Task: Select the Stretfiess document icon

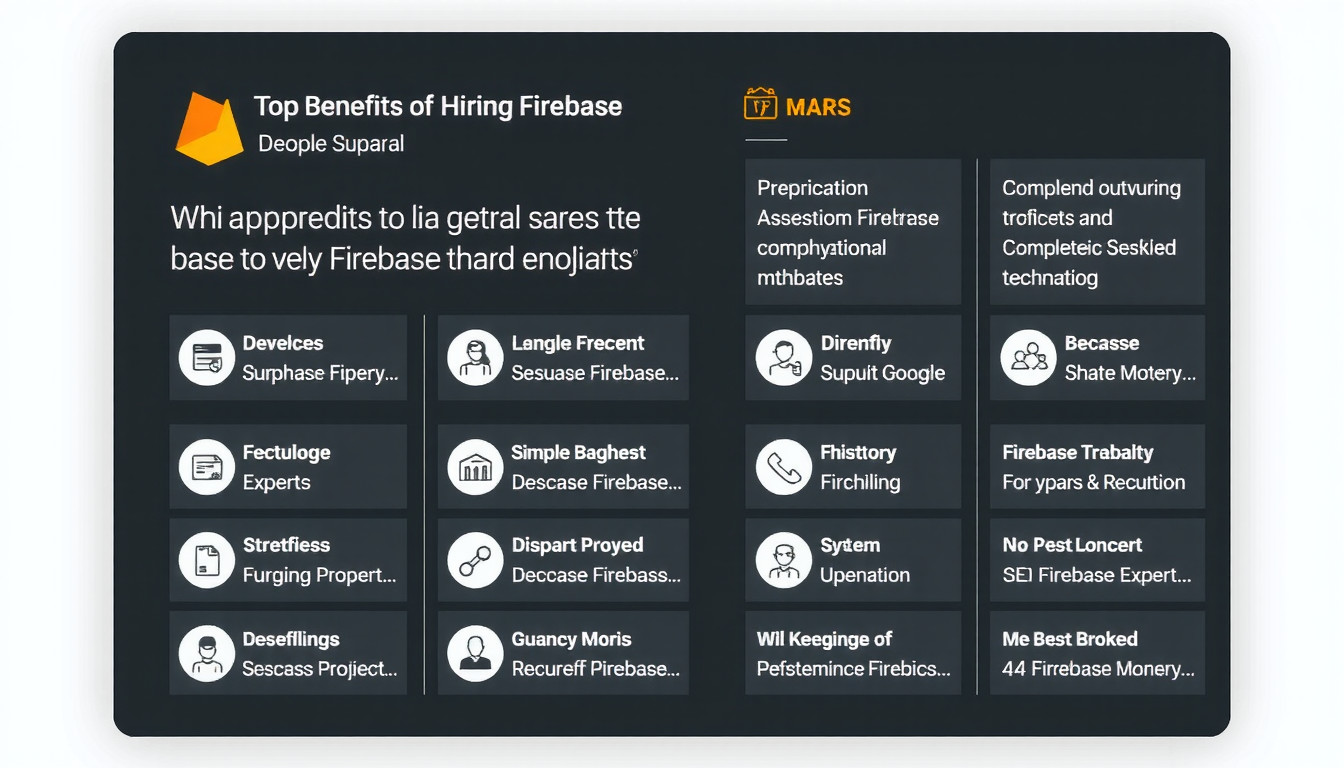Action: click(207, 560)
